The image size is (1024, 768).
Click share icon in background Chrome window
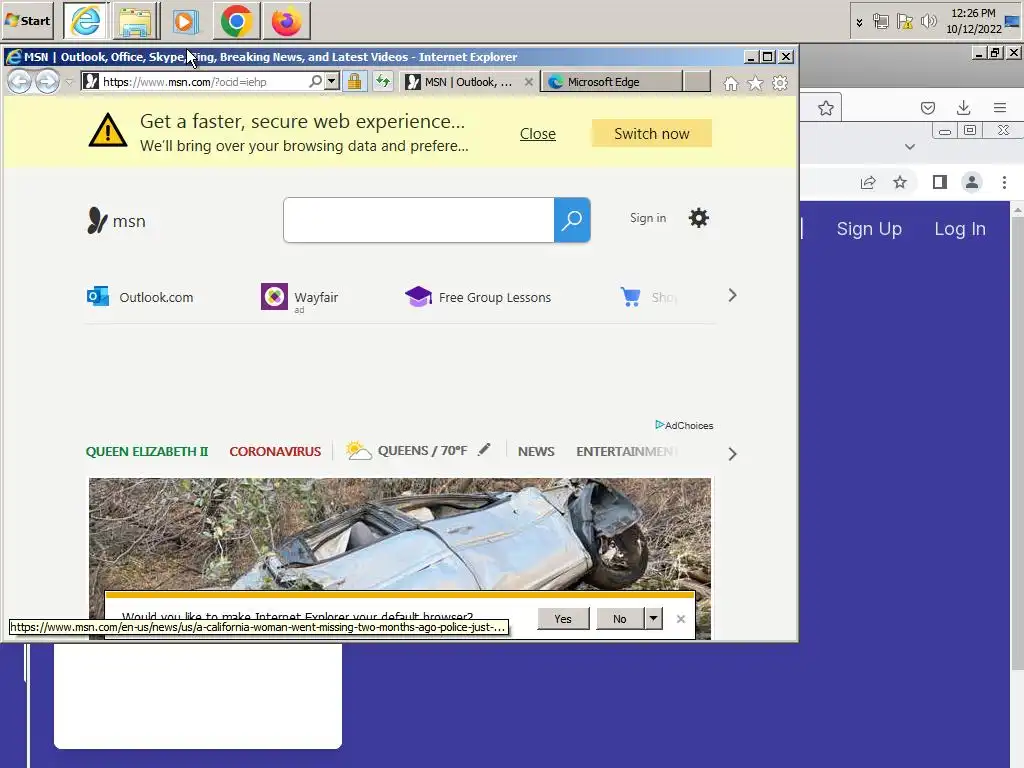point(868,182)
